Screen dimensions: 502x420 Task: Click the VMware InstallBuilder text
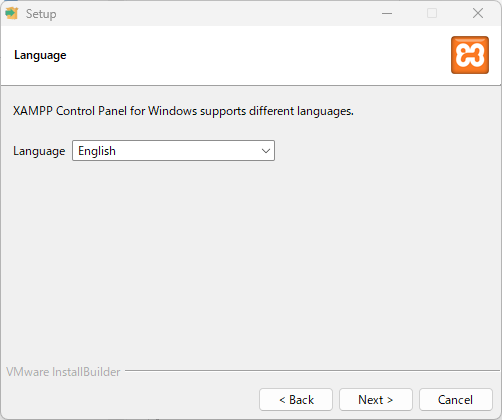tap(63, 372)
